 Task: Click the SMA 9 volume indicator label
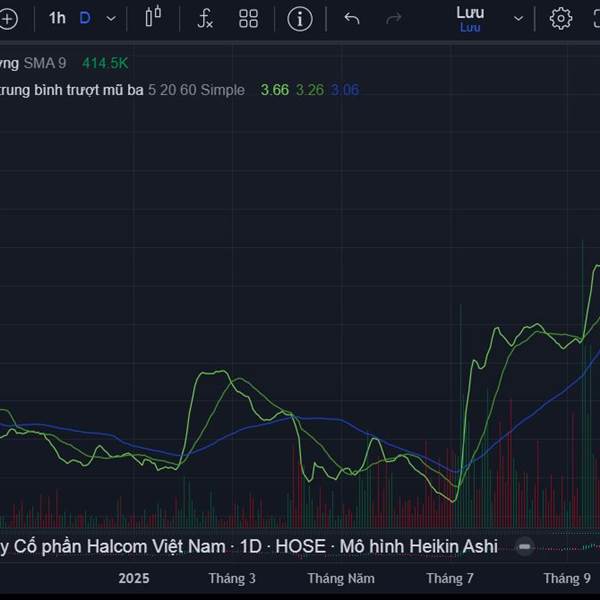[45, 63]
